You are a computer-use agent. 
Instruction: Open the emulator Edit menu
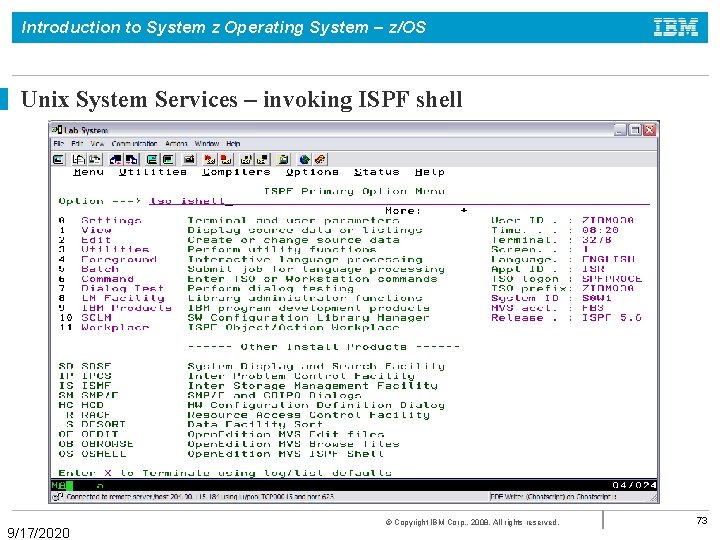pos(77,144)
